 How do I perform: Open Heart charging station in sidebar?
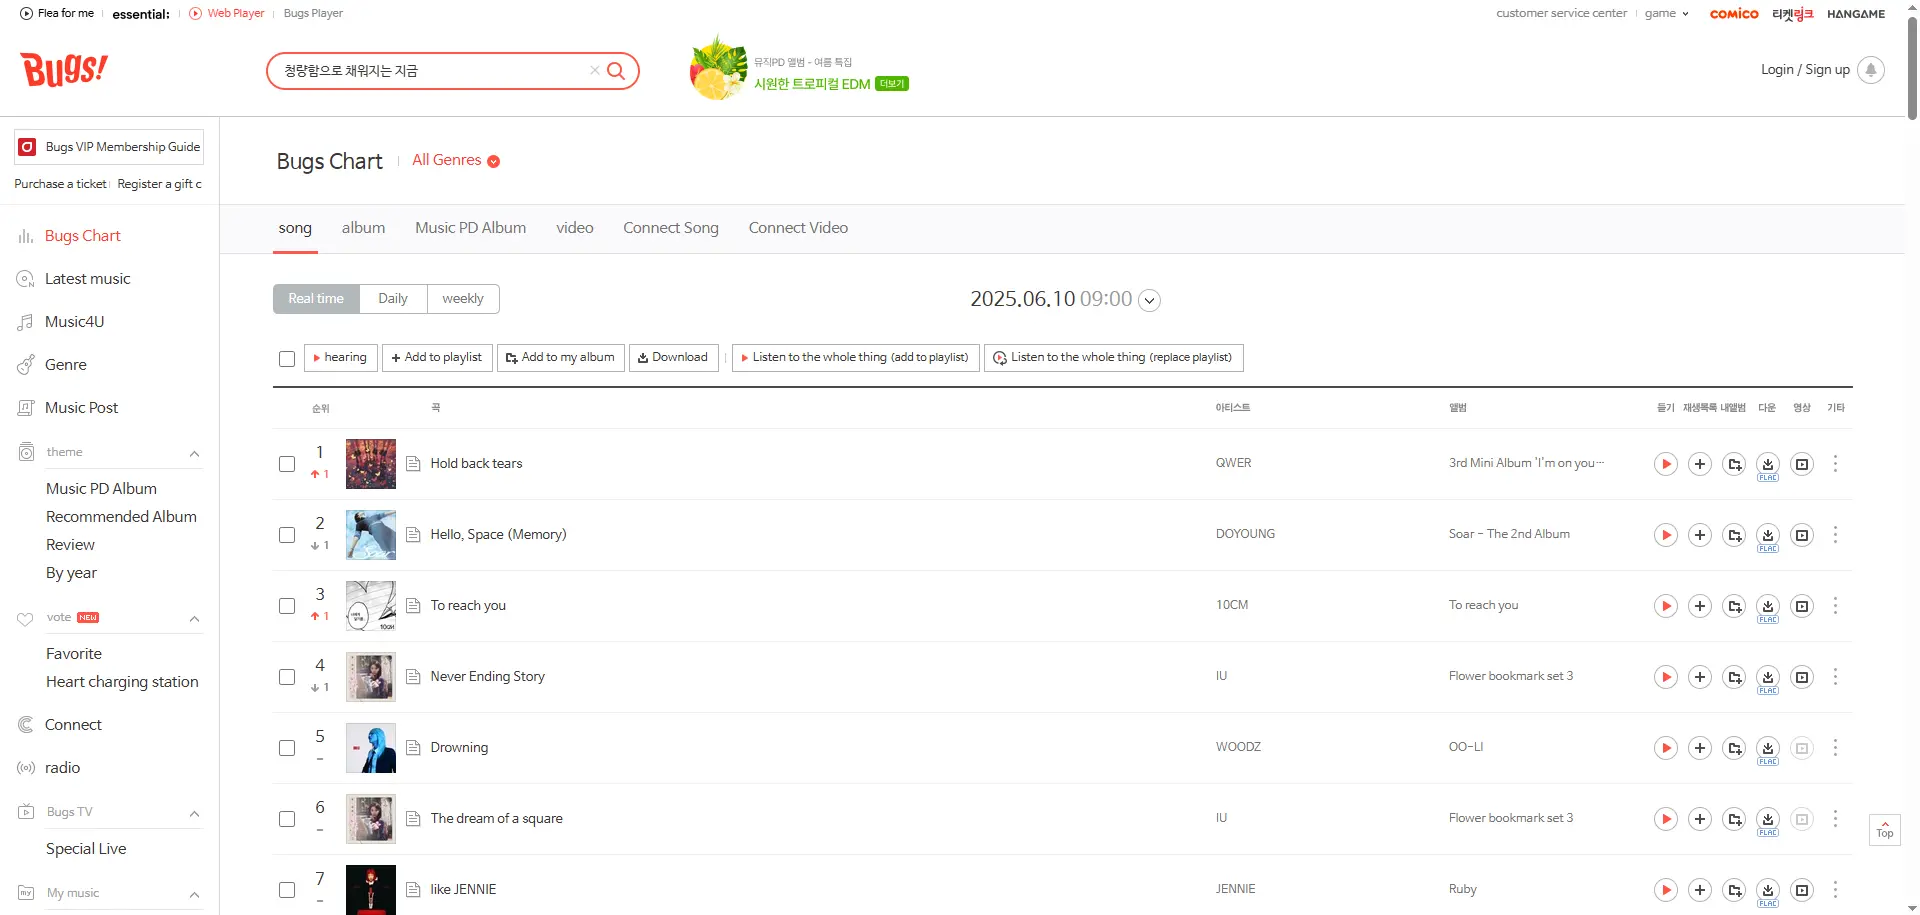pos(122,682)
